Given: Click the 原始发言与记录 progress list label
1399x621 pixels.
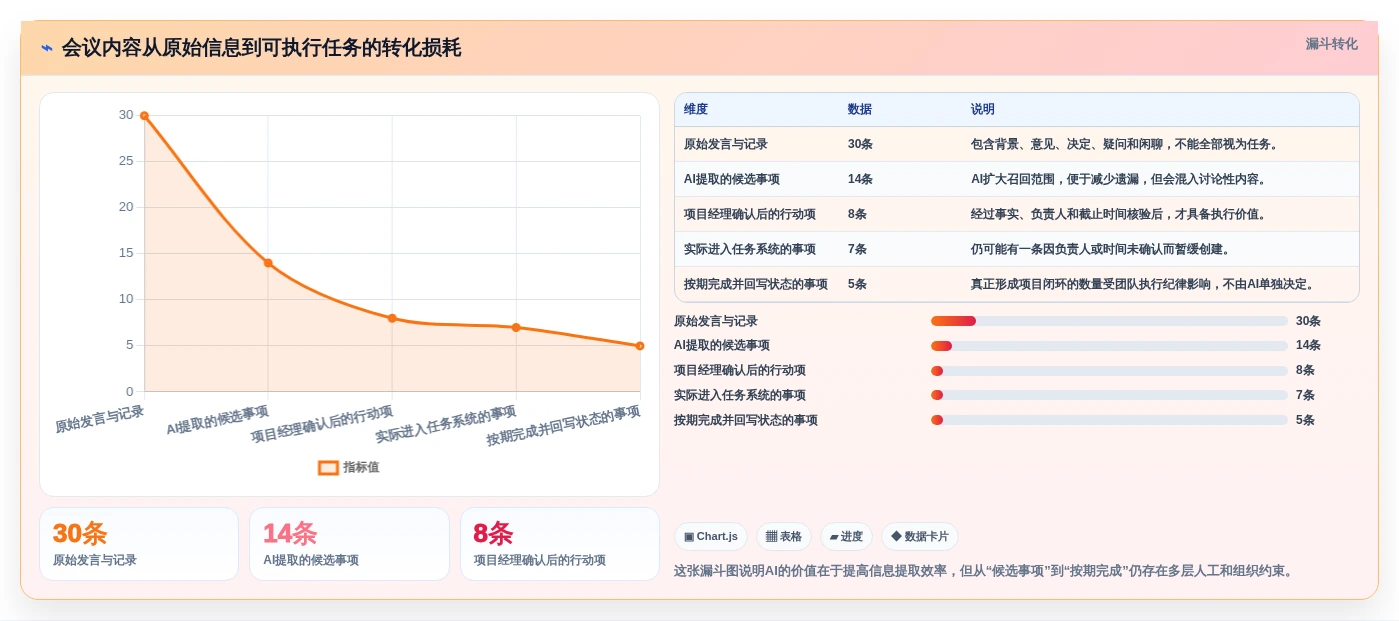Looking at the screenshot, I should tap(716, 321).
